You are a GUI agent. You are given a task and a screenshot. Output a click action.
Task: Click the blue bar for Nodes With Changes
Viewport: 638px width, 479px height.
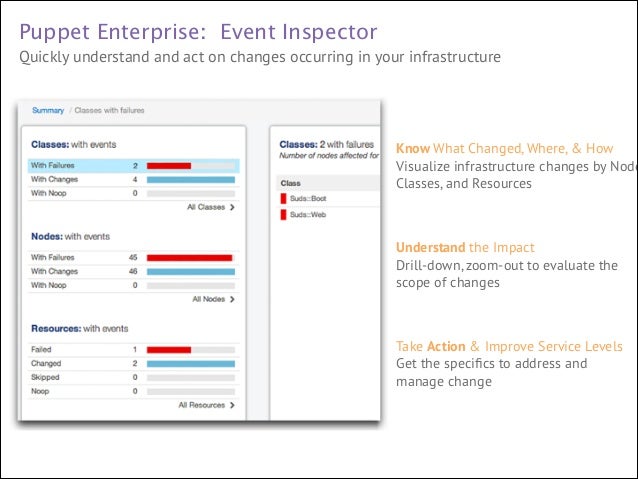coord(191,272)
